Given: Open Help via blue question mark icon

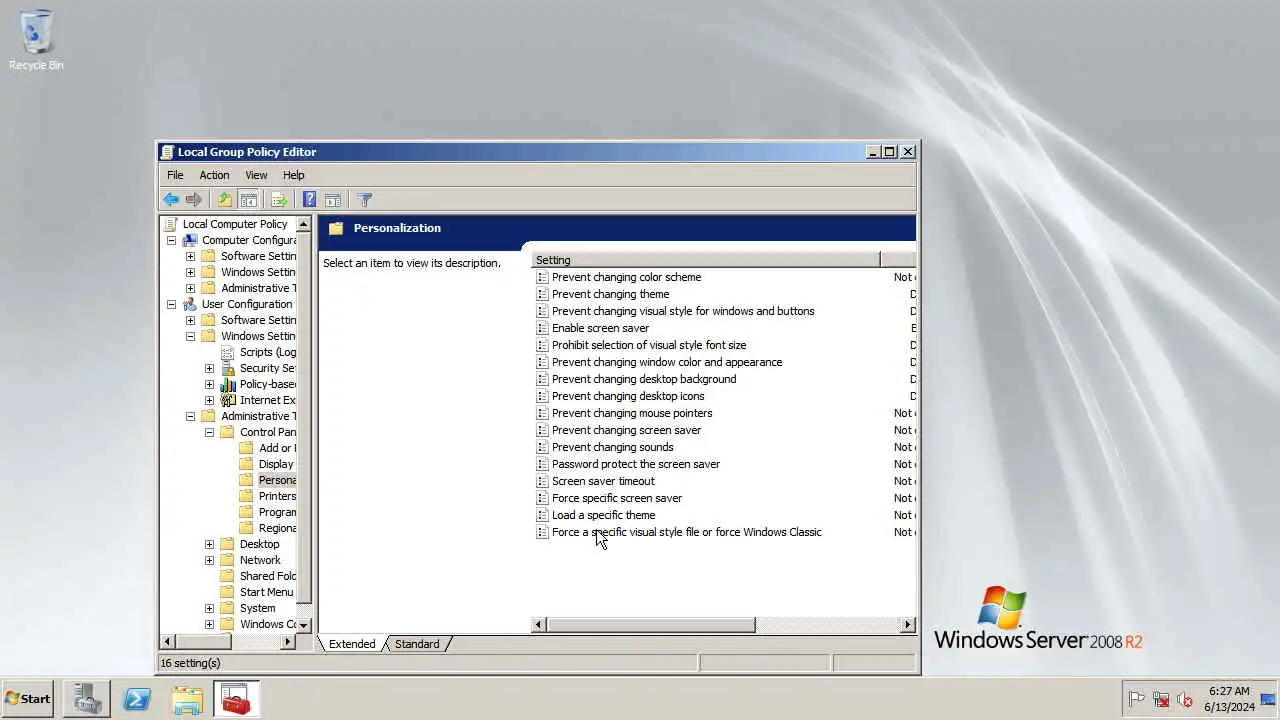Looking at the screenshot, I should coord(310,200).
